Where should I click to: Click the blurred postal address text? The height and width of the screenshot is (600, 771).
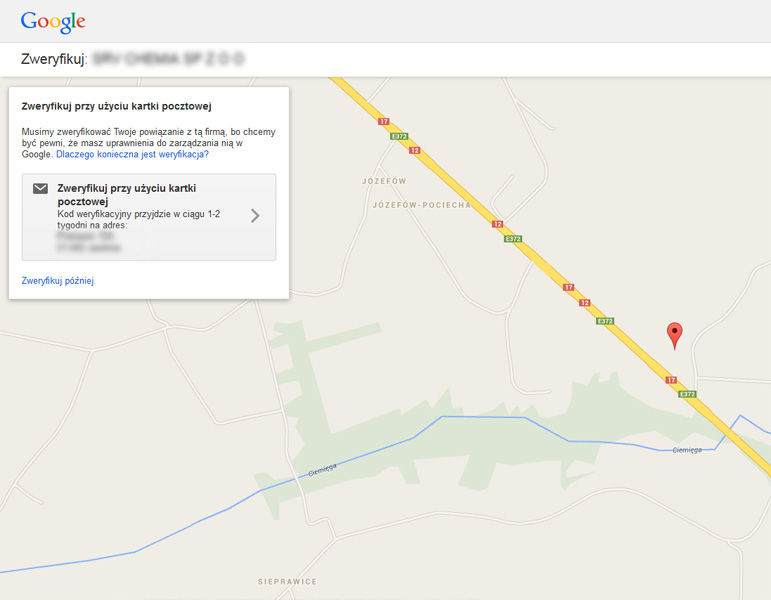(89, 242)
